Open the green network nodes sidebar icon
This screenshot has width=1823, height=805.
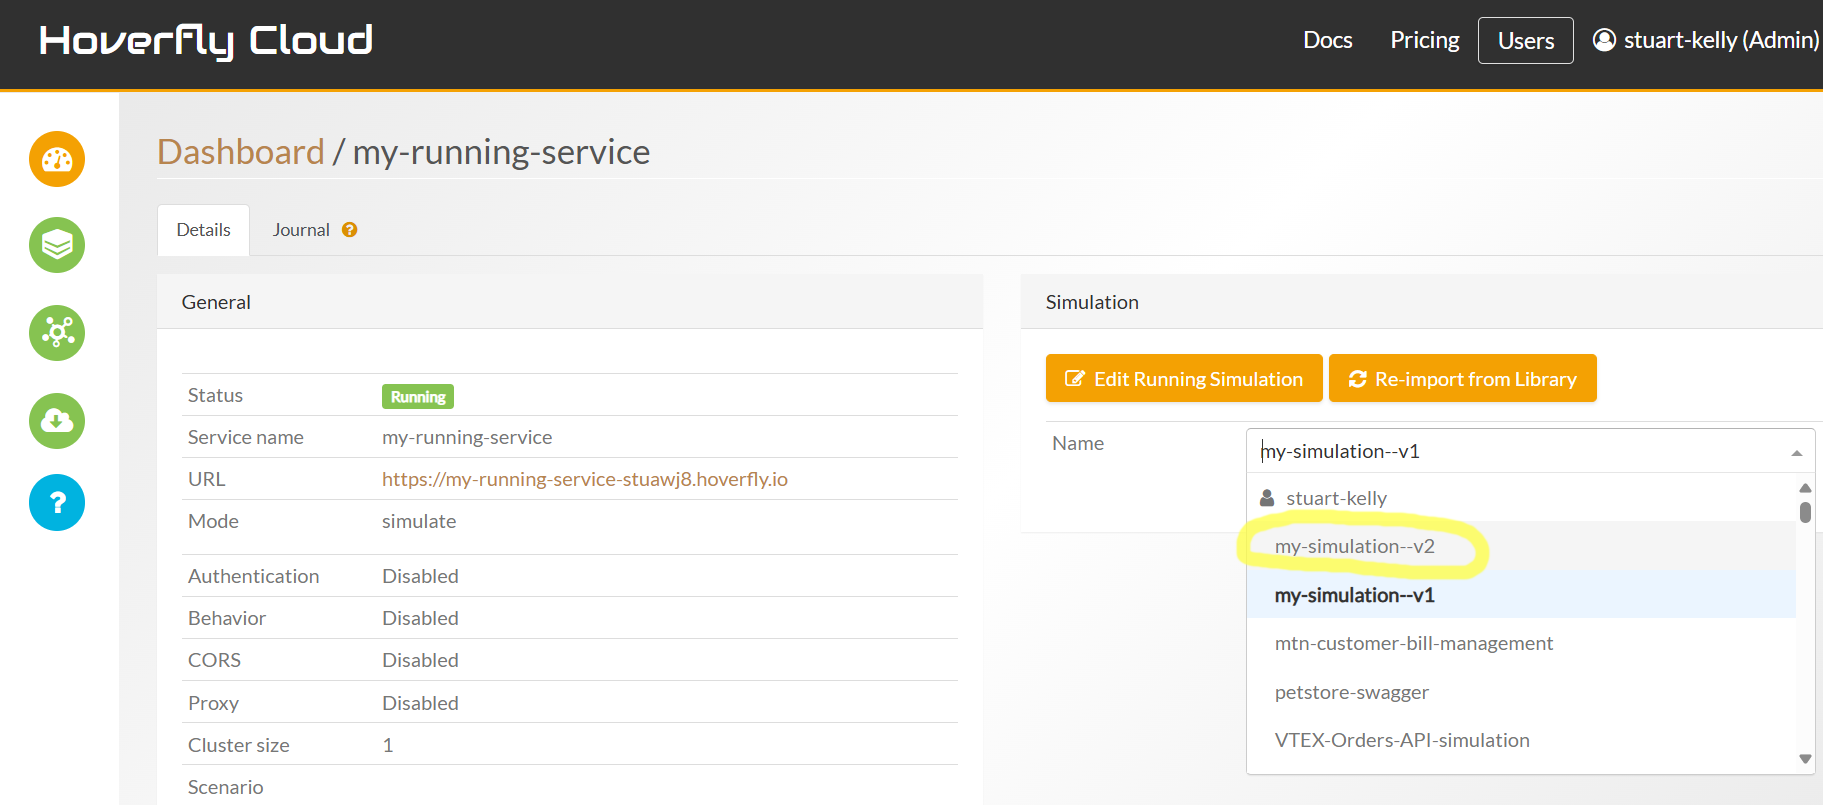(57, 333)
